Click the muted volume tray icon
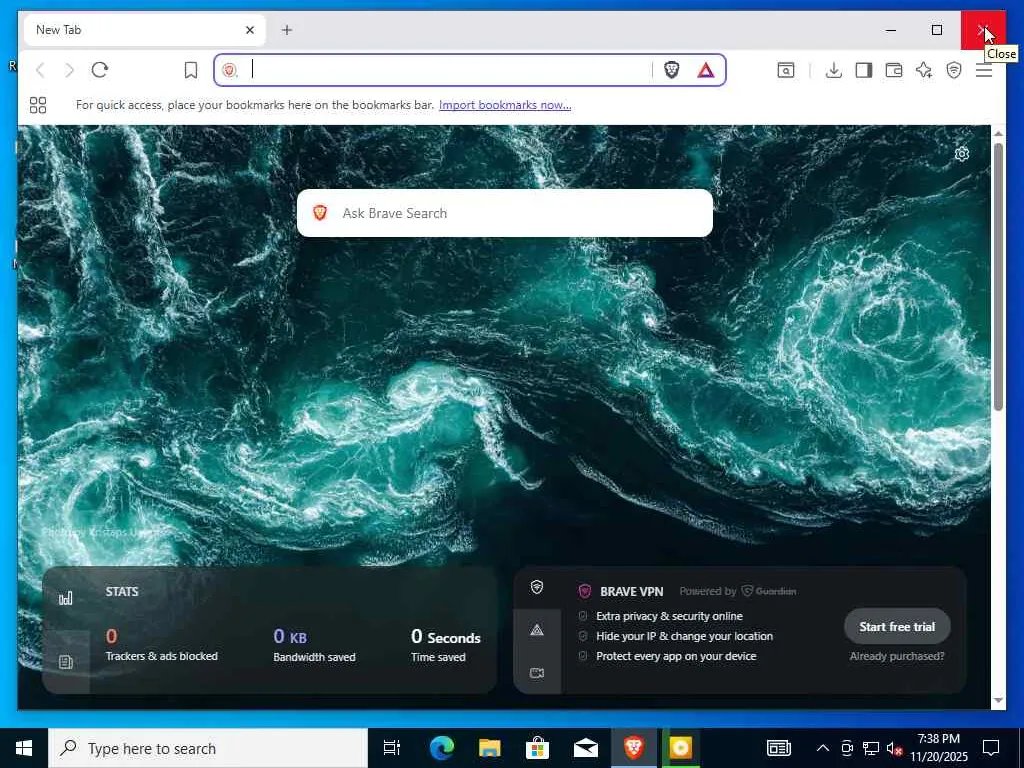Image resolution: width=1024 pixels, height=768 pixels. pyautogui.click(x=895, y=748)
